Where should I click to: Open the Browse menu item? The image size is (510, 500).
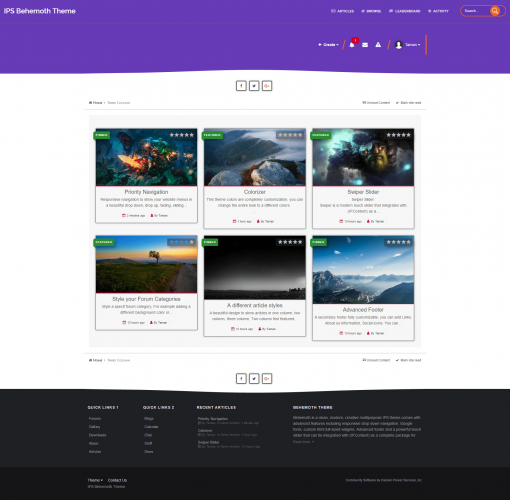pos(371,11)
